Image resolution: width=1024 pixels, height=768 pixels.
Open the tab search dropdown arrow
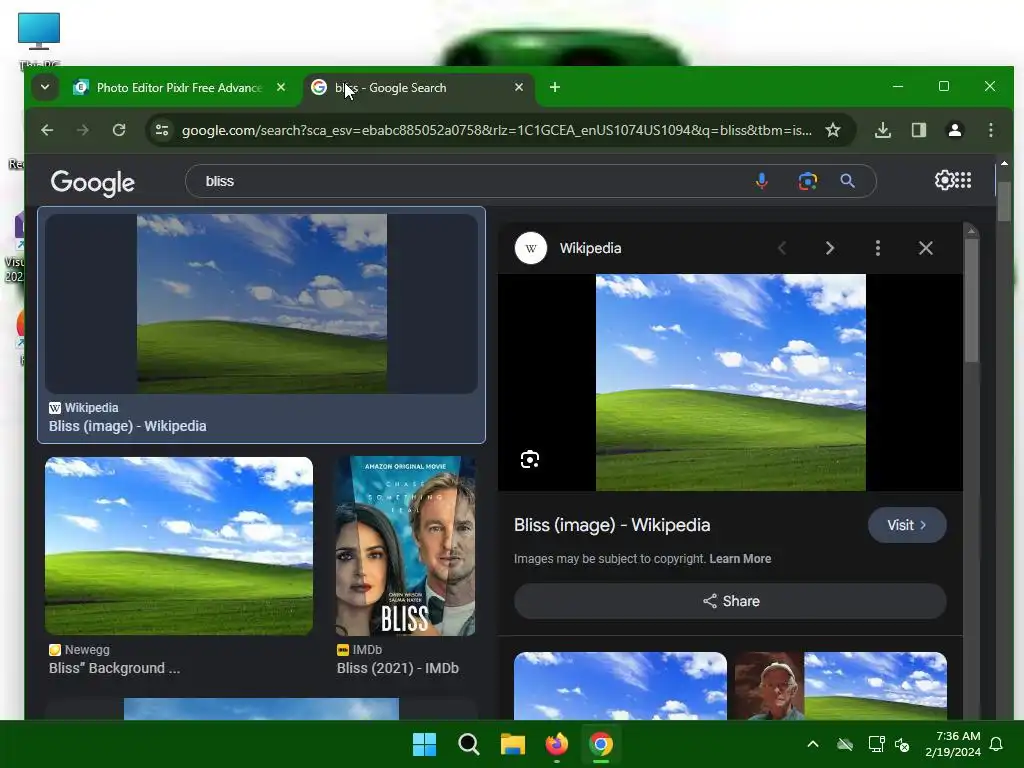(44, 87)
